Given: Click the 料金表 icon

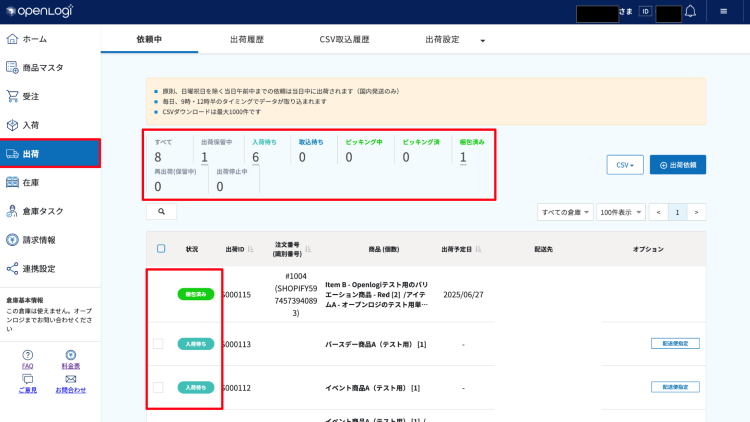Looking at the screenshot, I should [x=71, y=355].
